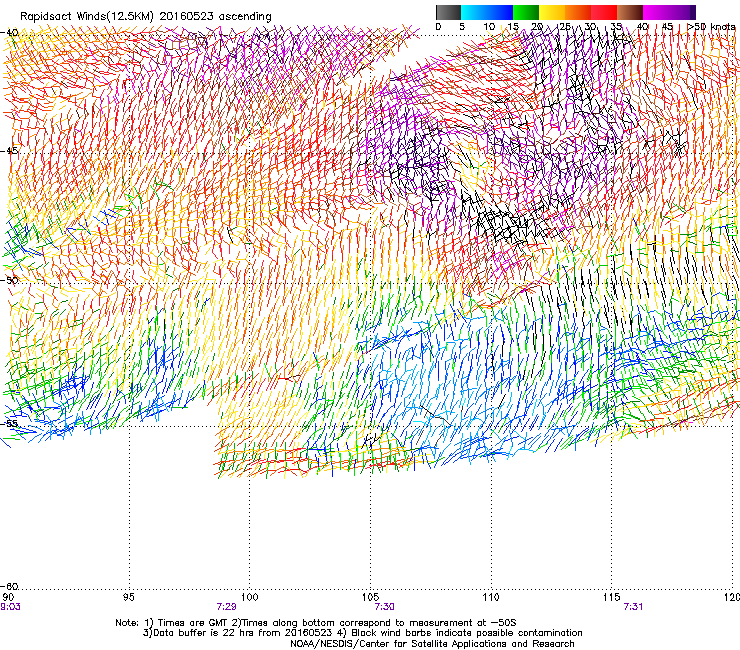Click the green 15-20 knots legend swatch

tap(526, 12)
